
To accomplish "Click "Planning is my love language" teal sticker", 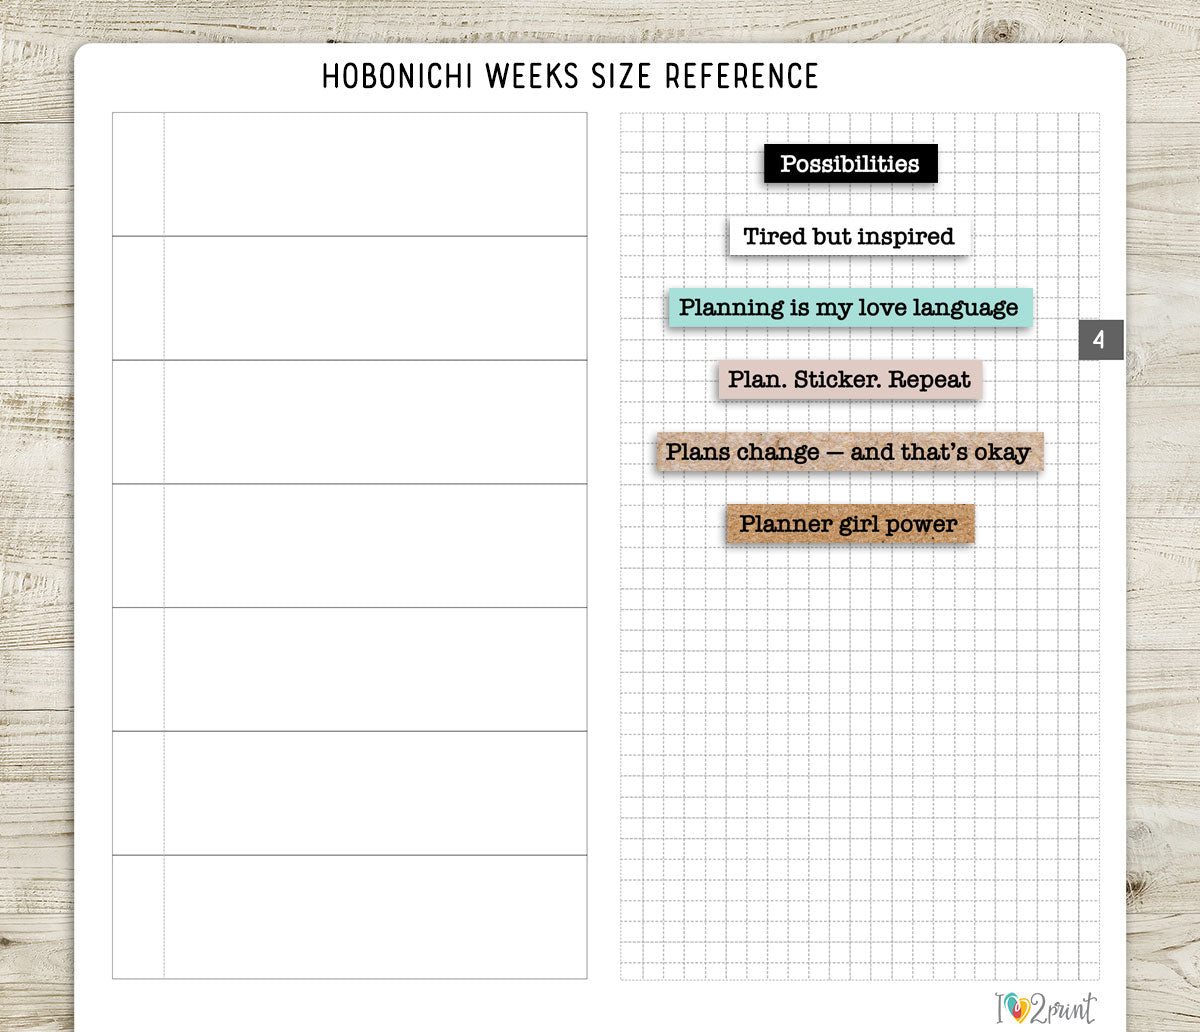I will click(850, 307).
